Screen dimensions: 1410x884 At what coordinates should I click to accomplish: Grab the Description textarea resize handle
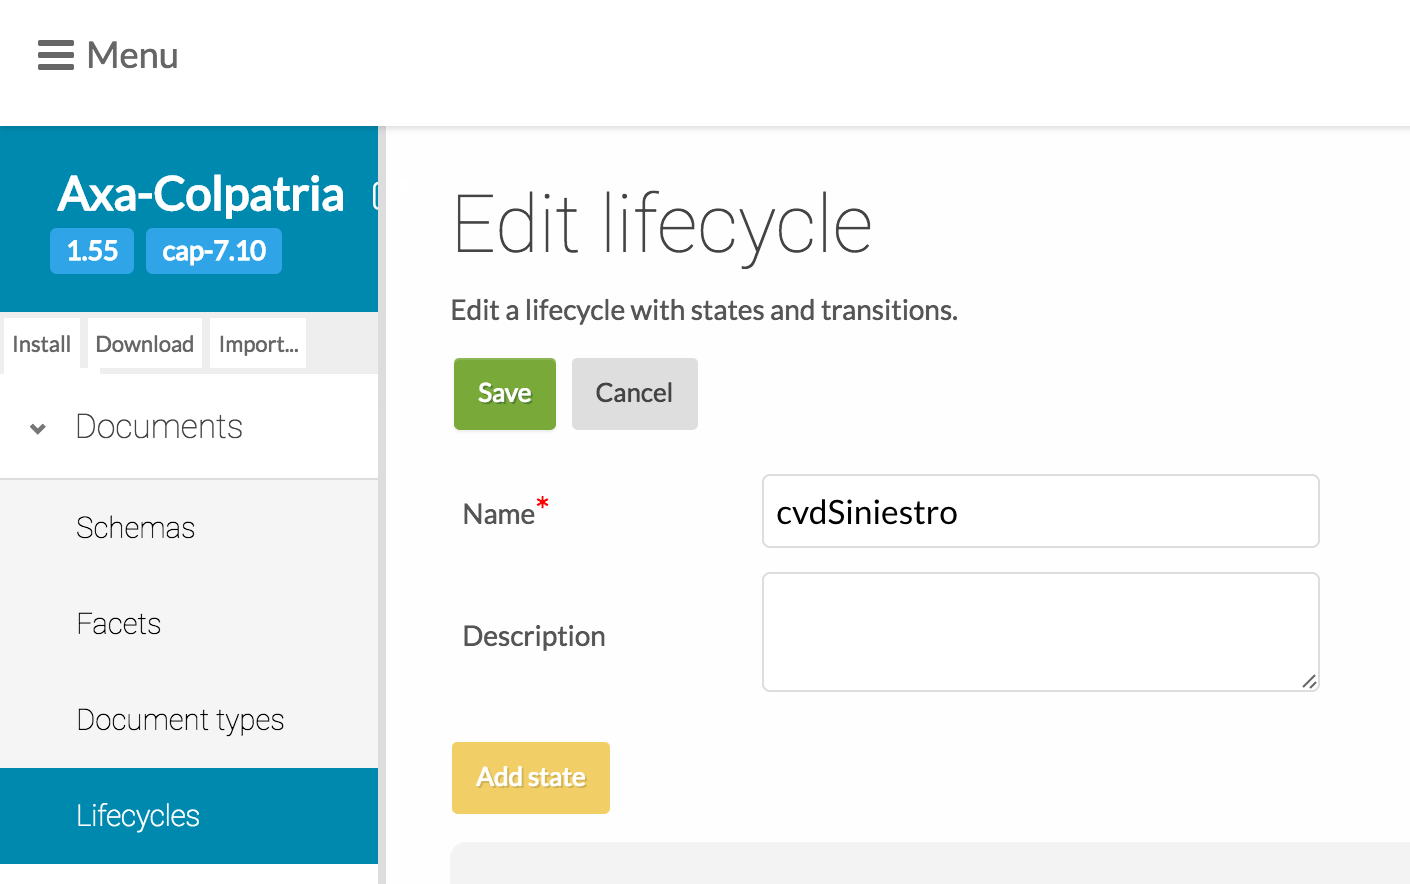click(1309, 681)
